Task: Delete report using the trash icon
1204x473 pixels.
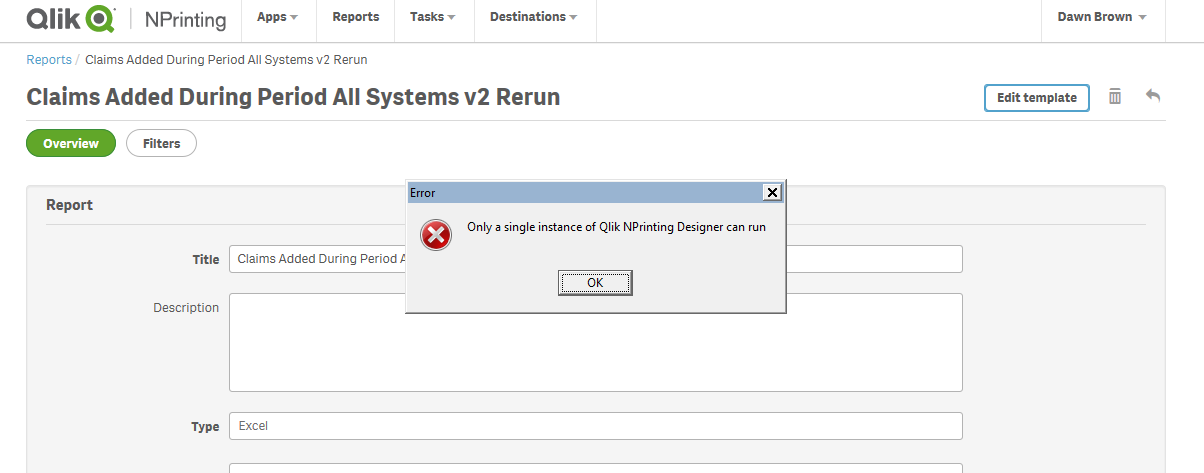Action: pyautogui.click(x=1115, y=97)
